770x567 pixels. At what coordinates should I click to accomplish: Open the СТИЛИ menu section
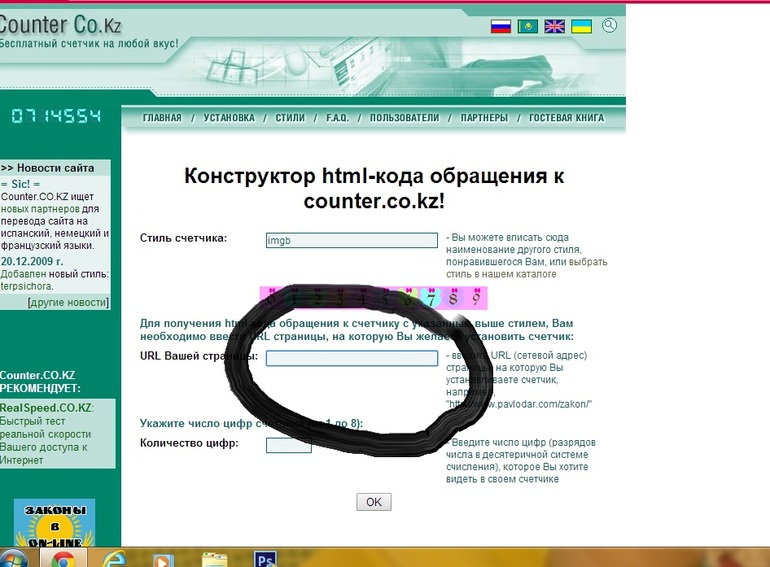[290, 118]
